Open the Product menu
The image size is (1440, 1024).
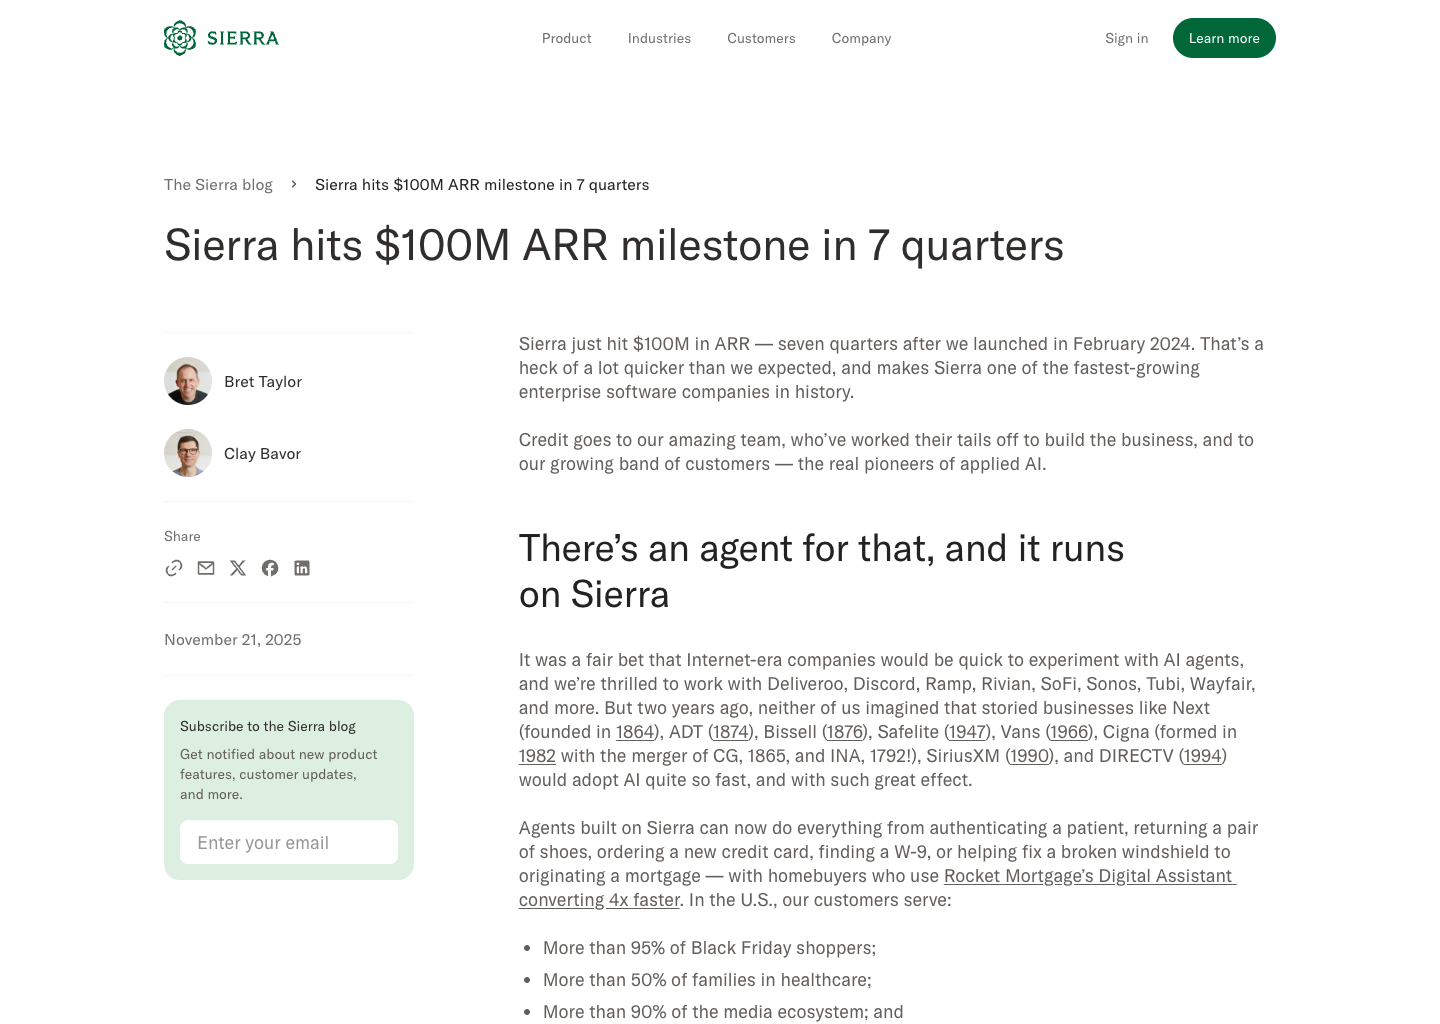(566, 38)
